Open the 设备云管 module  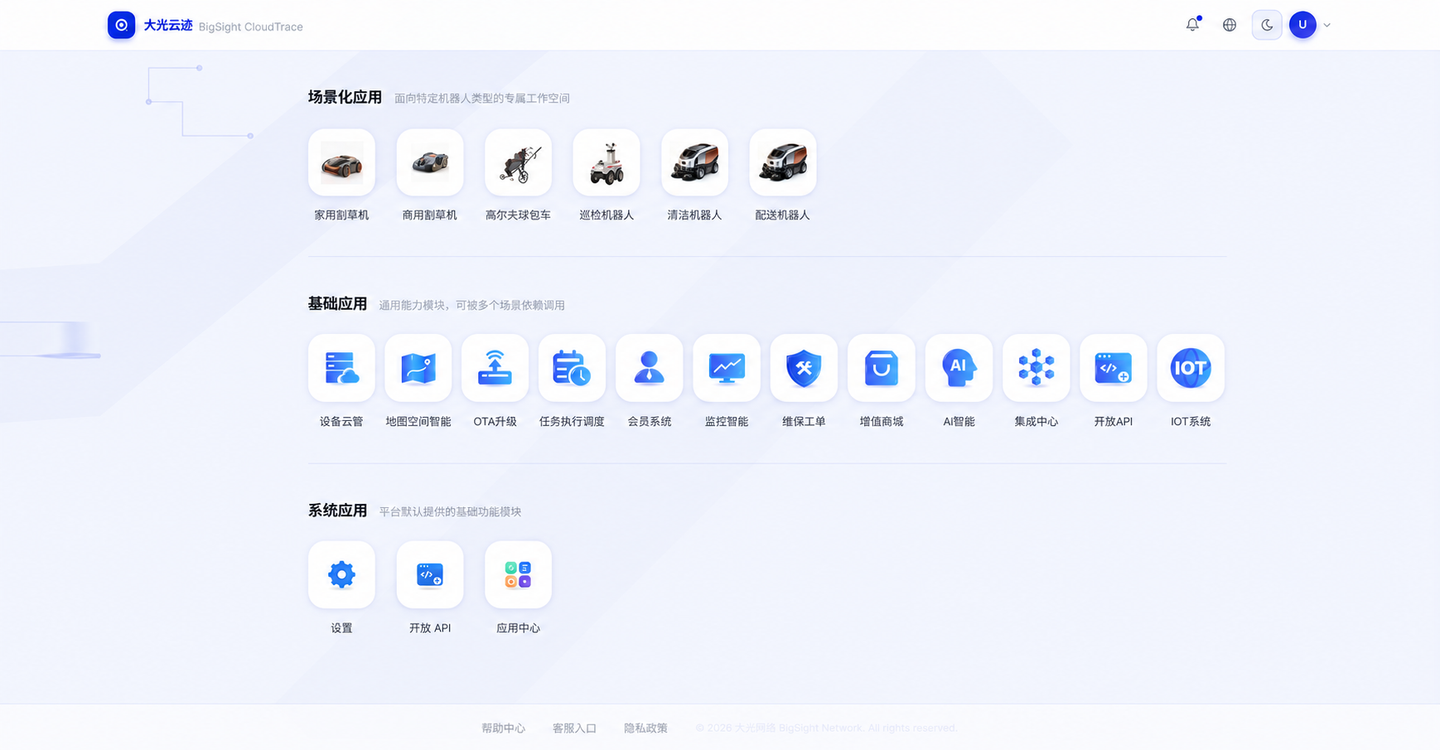click(x=342, y=368)
